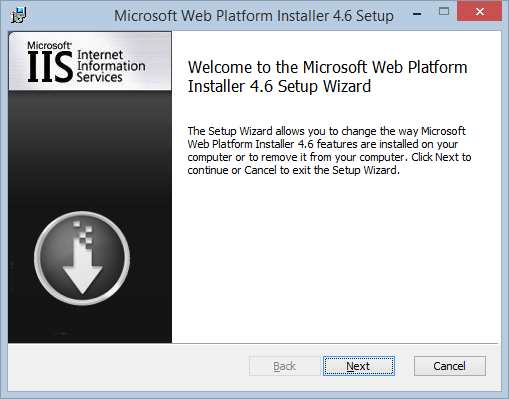Viewport: 509px width, 399px height.
Task: Click the horizontal divider above the buttons
Action: click(335, 343)
